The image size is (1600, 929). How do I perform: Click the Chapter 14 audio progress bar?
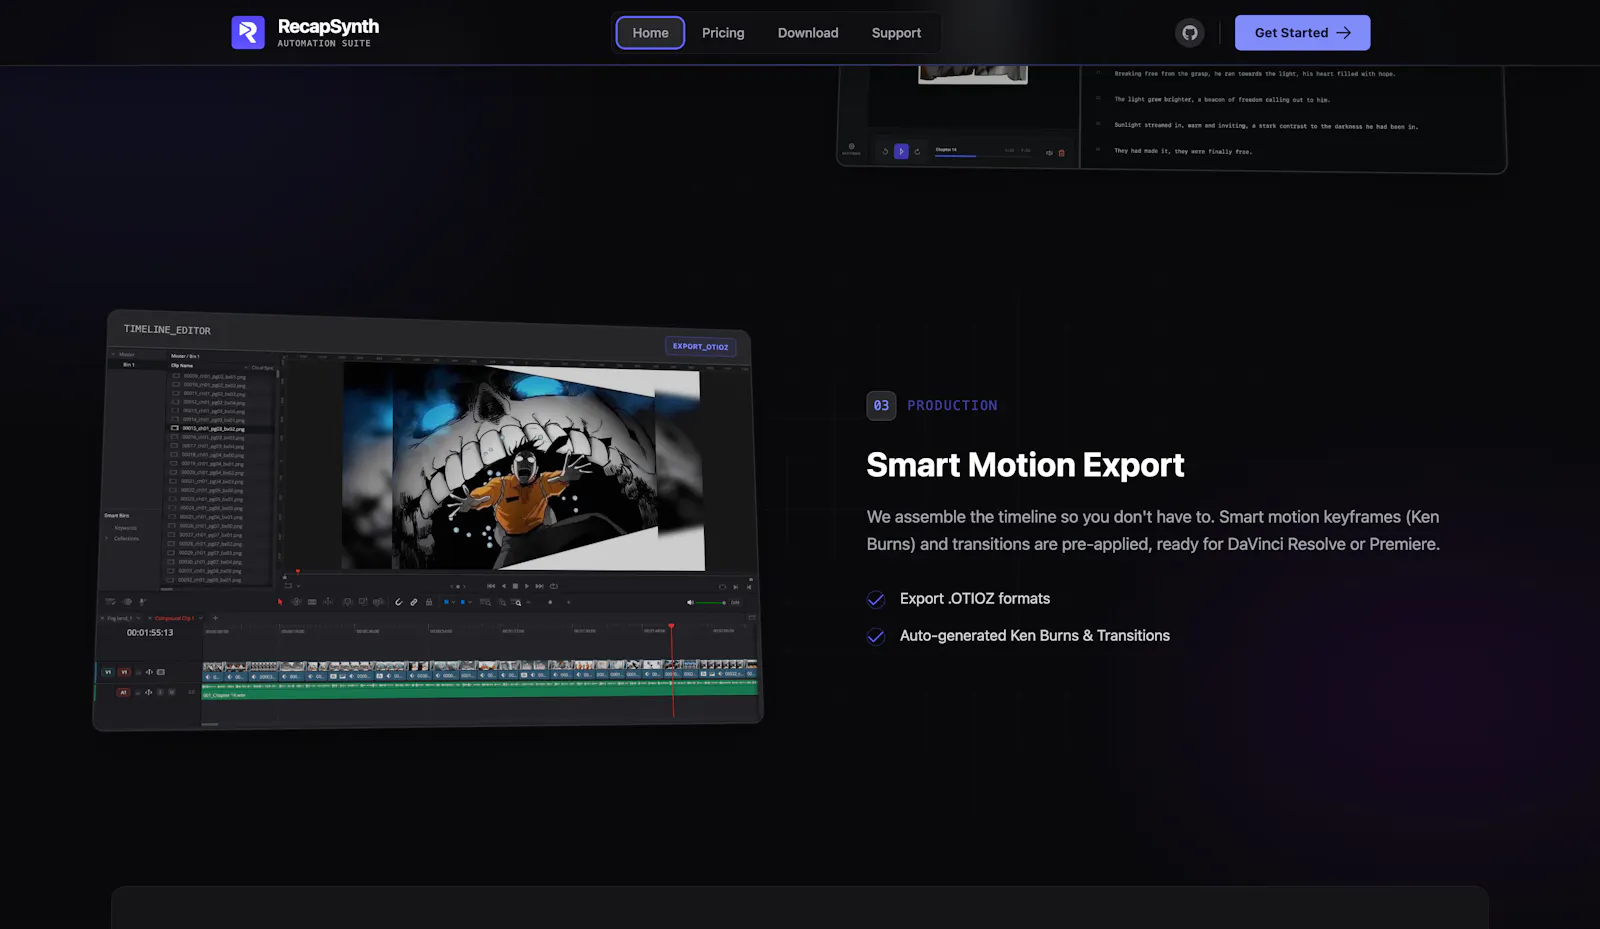(x=983, y=156)
